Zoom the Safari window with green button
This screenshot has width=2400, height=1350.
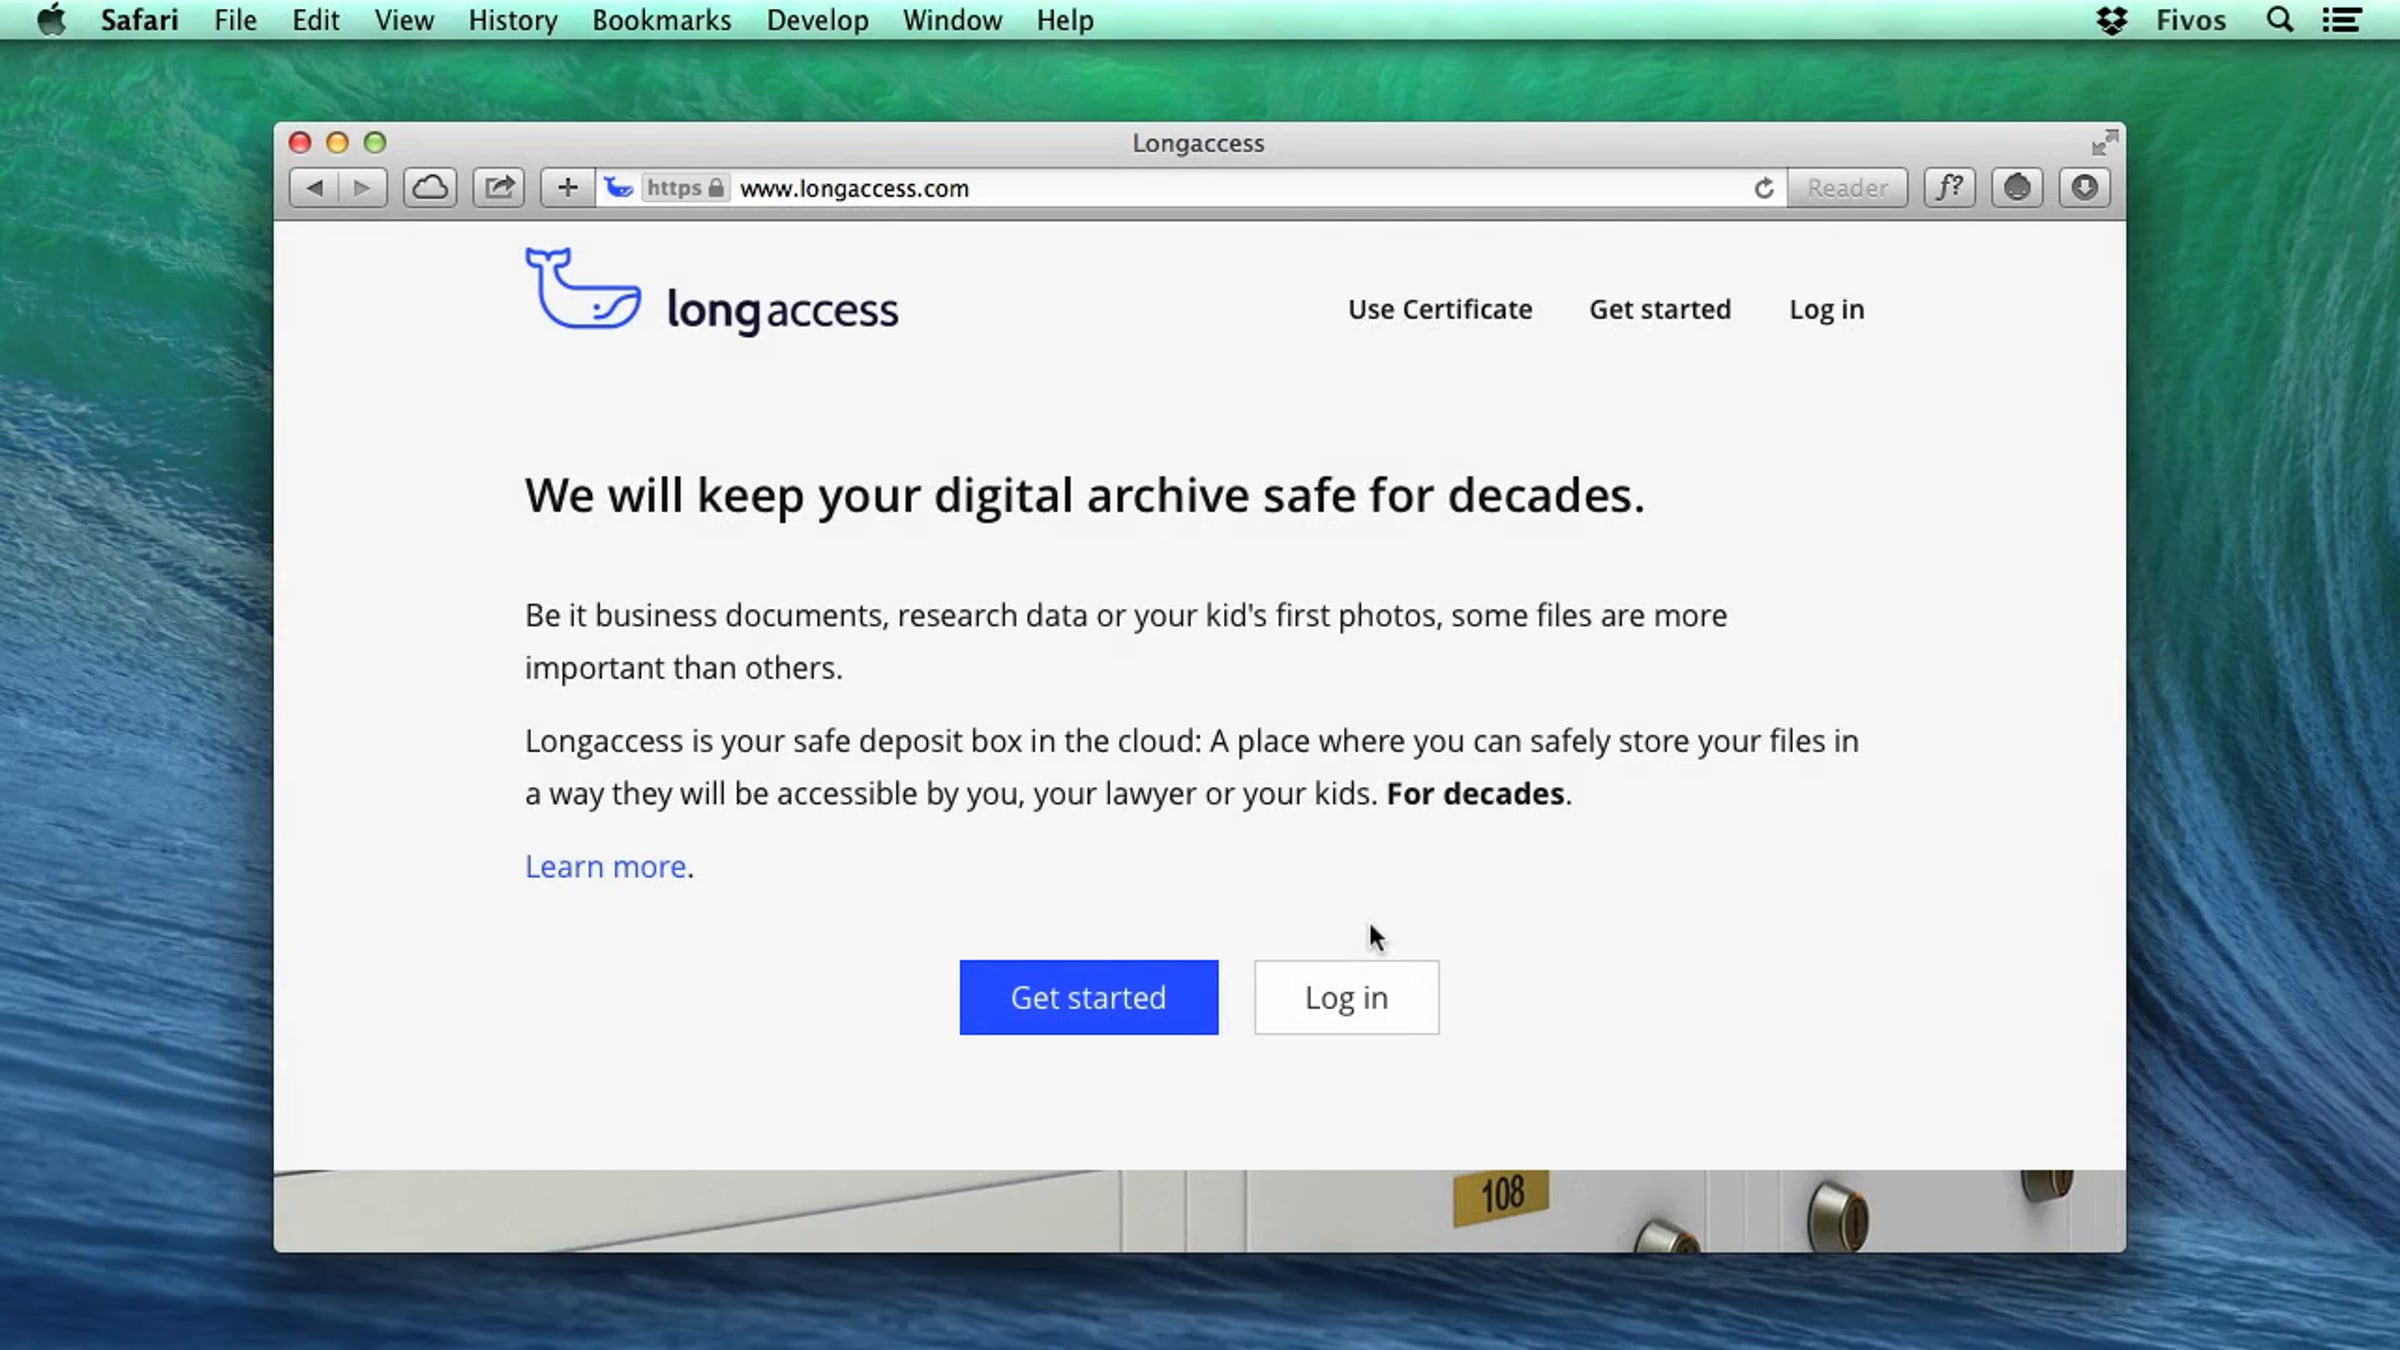tap(375, 143)
